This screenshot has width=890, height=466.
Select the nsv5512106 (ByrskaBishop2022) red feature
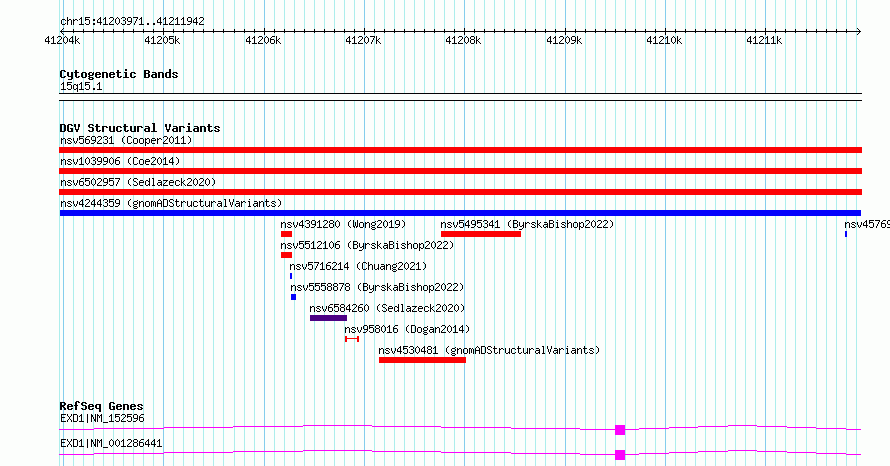click(286, 255)
